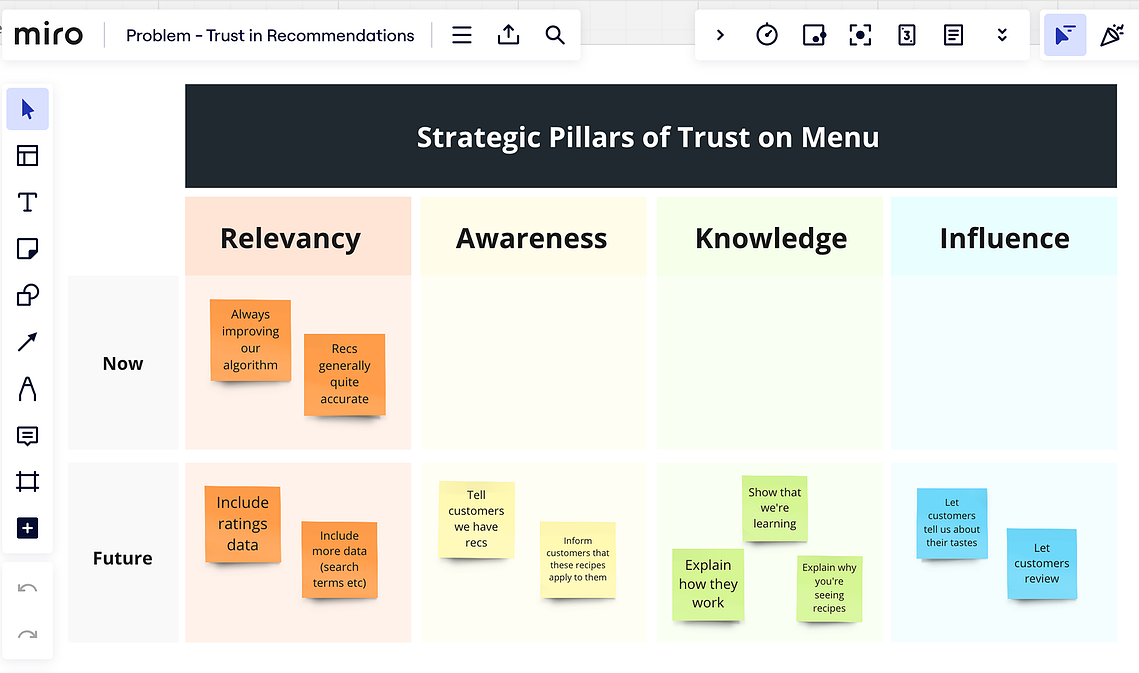This screenshot has width=1139, height=673.
Task: Open the notes panel icon
Action: pyautogui.click(x=953, y=35)
